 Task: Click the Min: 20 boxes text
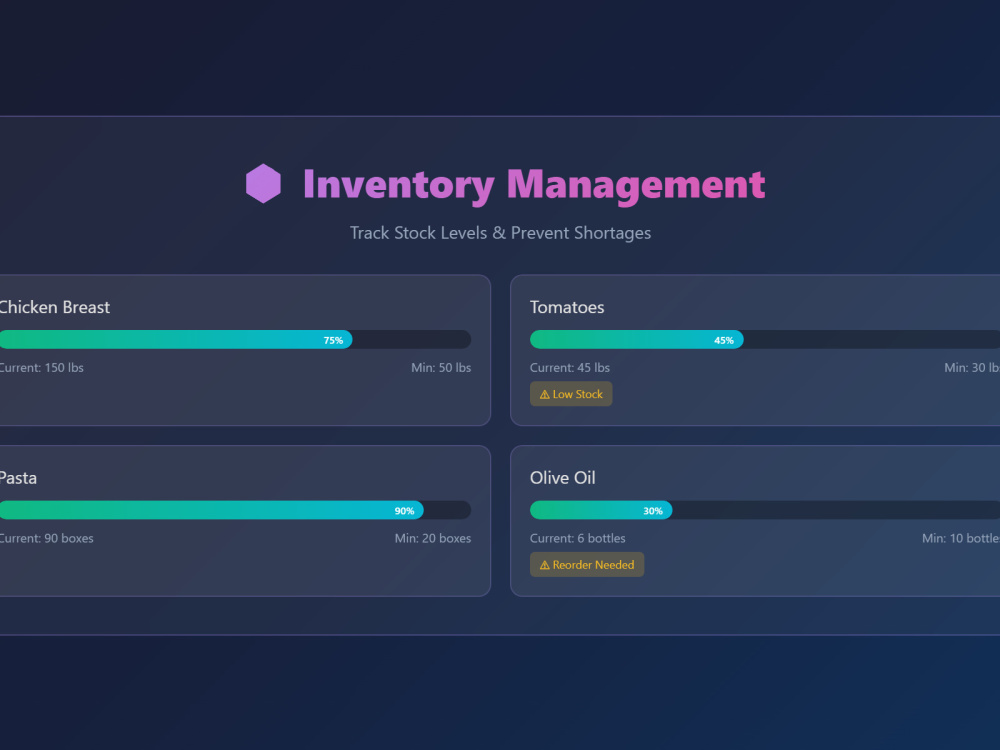tap(432, 538)
